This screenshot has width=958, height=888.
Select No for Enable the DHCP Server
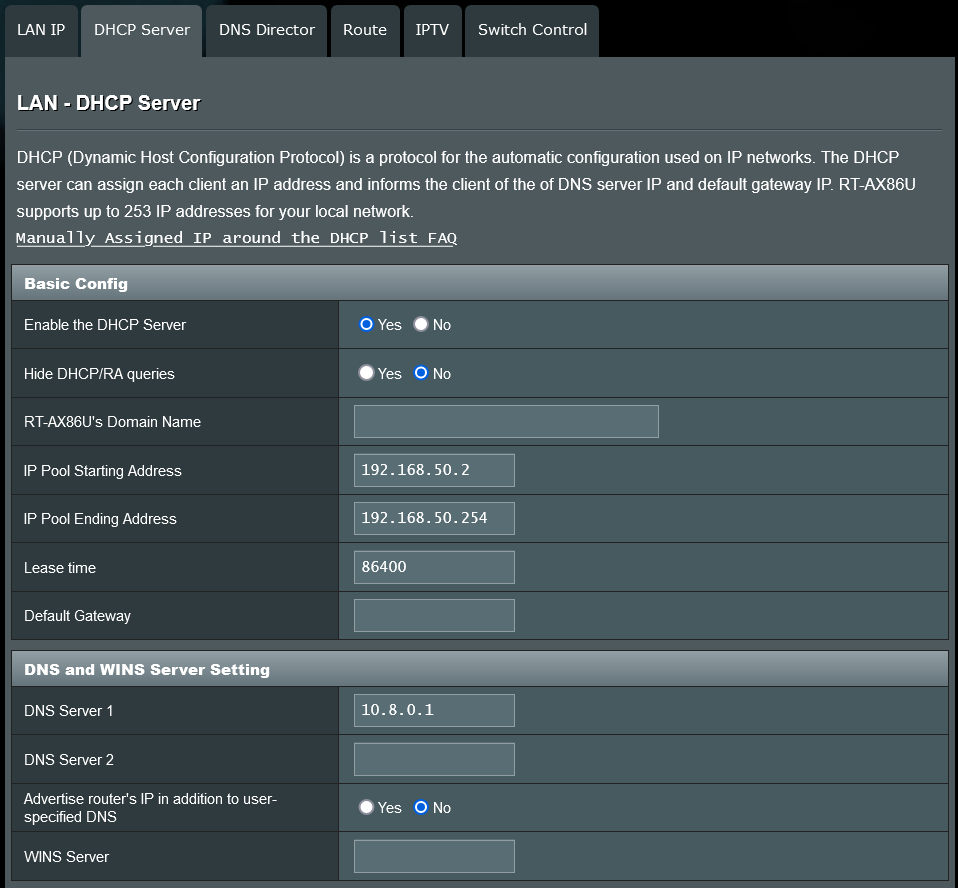421,325
